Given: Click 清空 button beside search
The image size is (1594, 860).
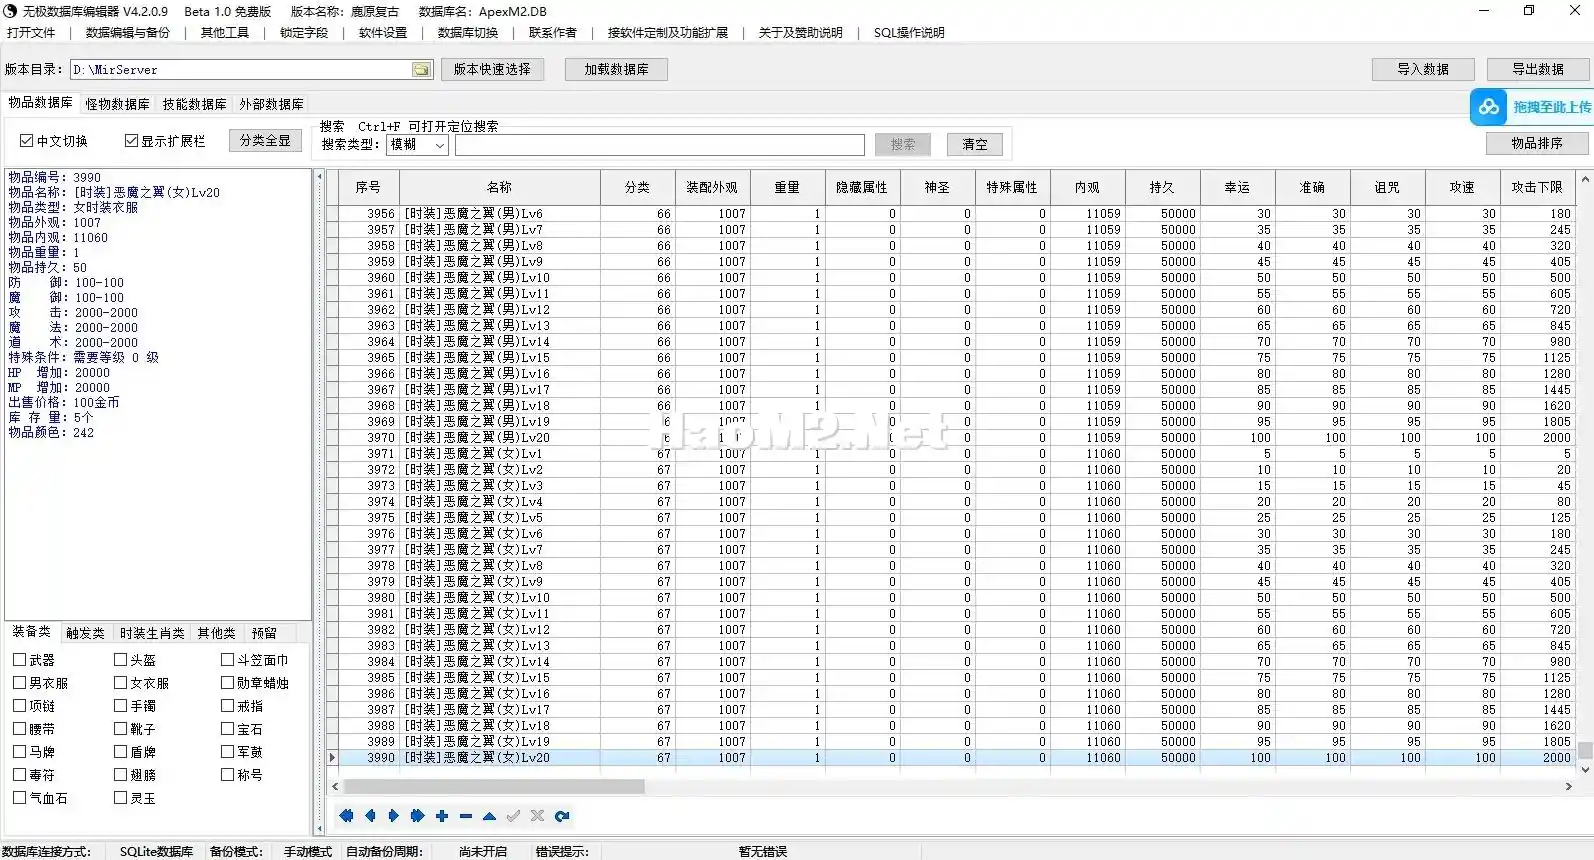Looking at the screenshot, I should 974,144.
